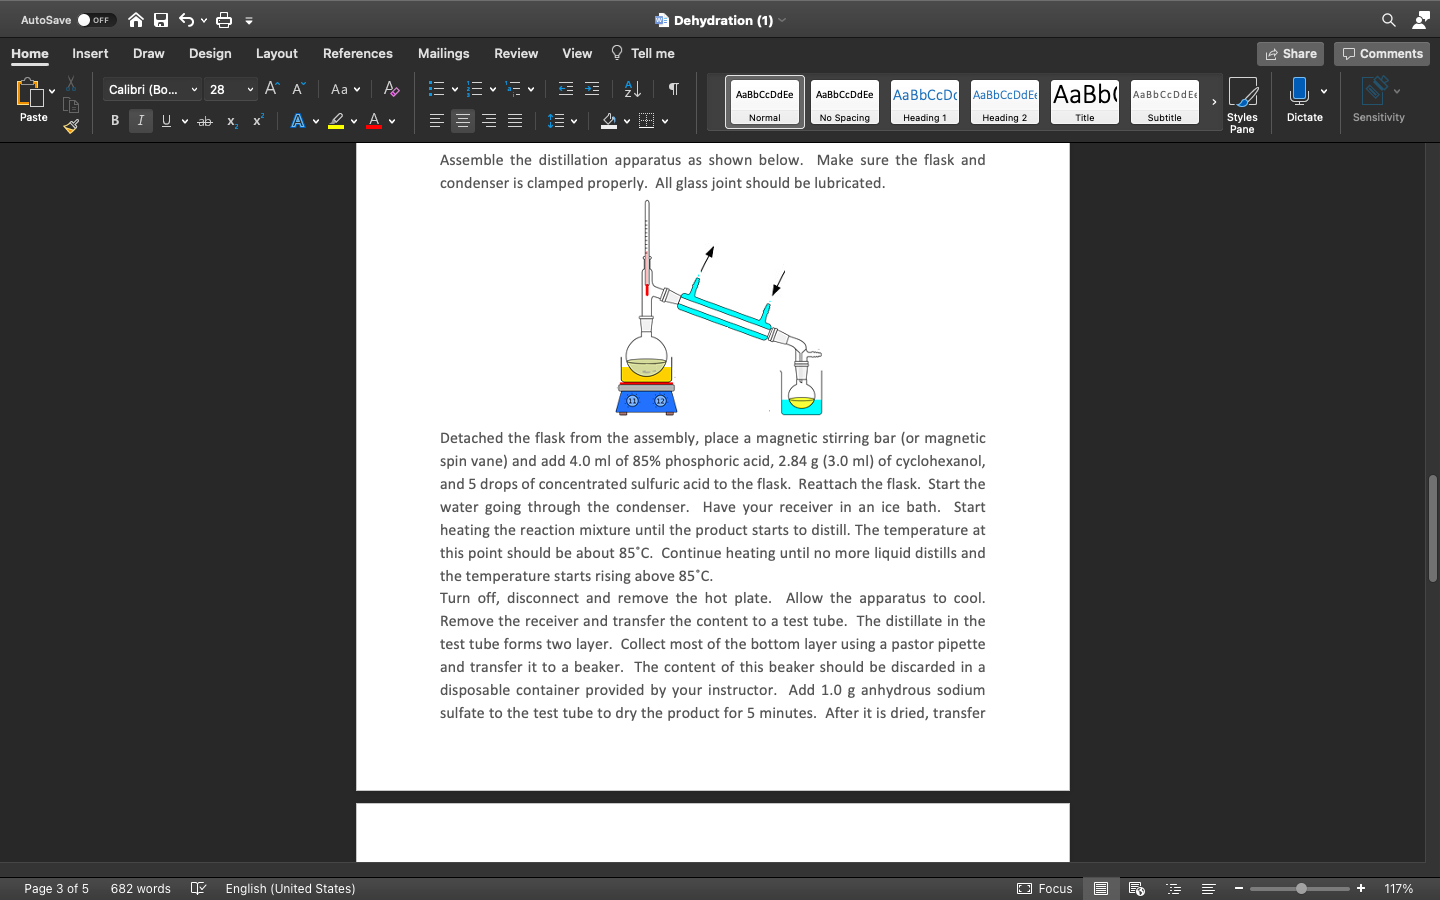Image resolution: width=1440 pixels, height=900 pixels.
Task: Expand the styles gallery arrow
Action: (x=1214, y=102)
